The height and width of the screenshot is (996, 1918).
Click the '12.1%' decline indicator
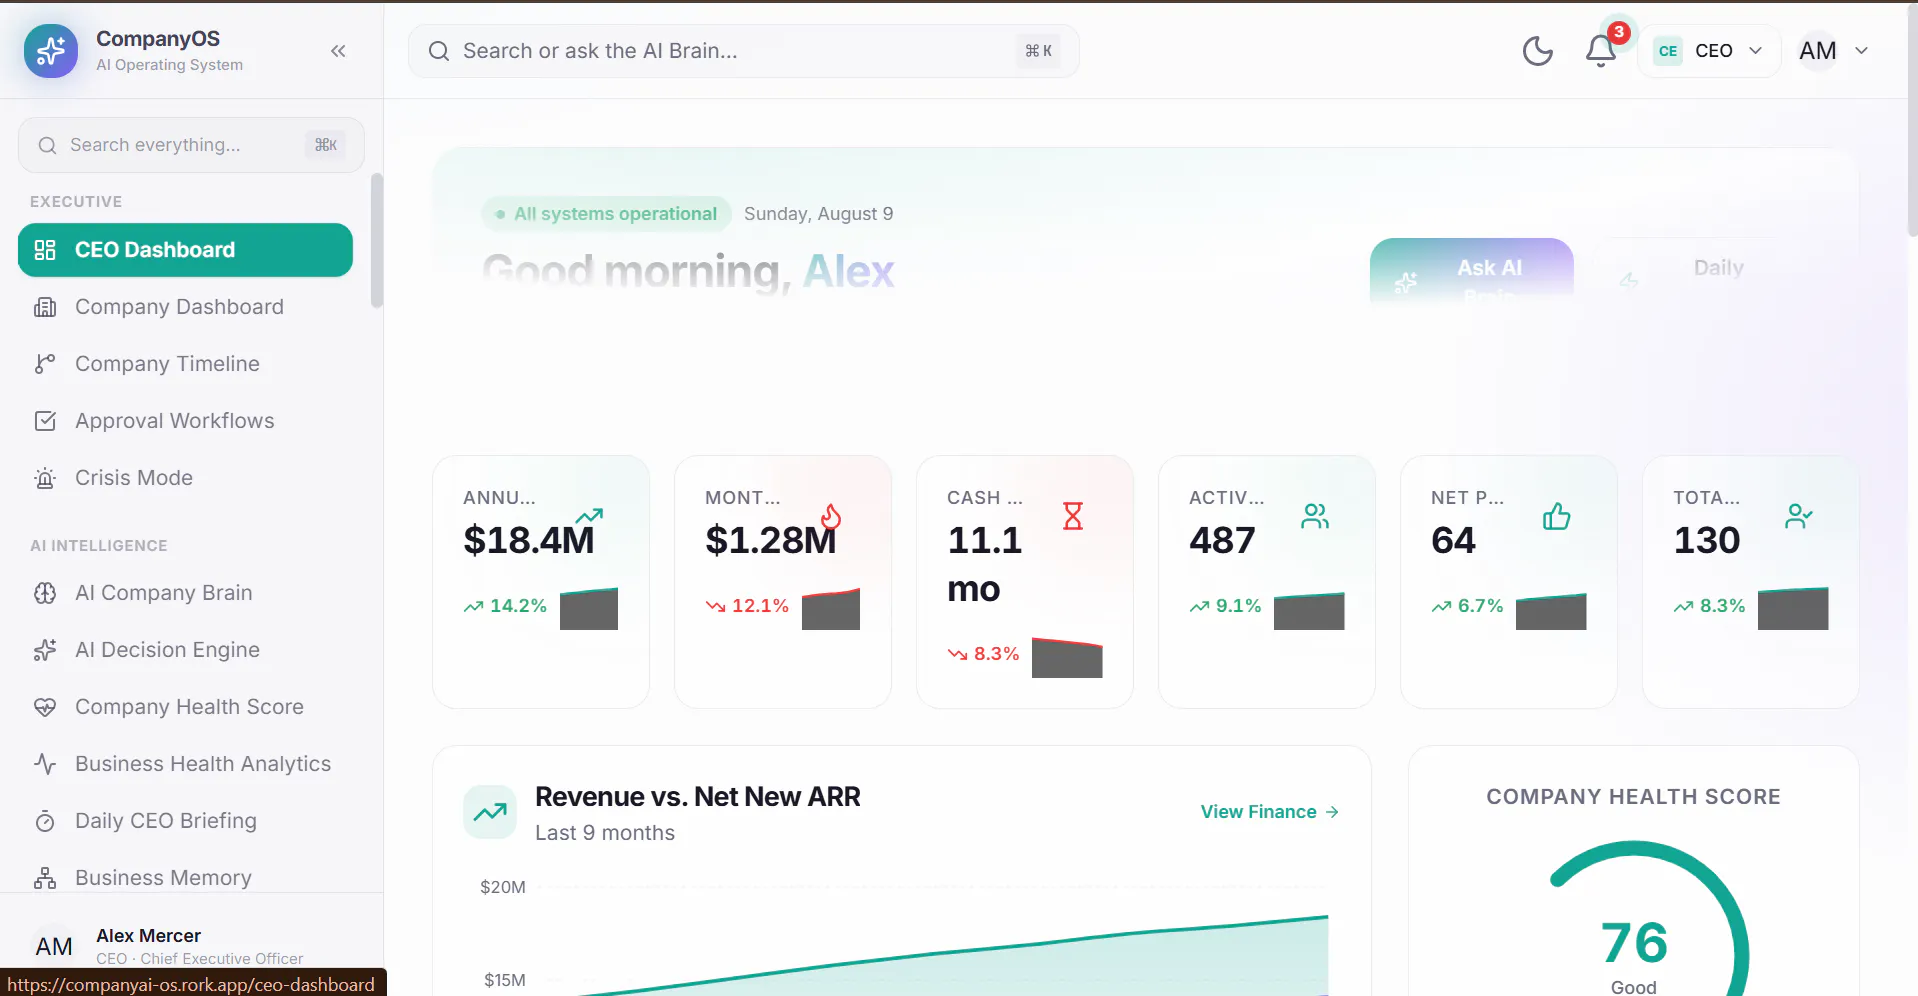coord(747,606)
